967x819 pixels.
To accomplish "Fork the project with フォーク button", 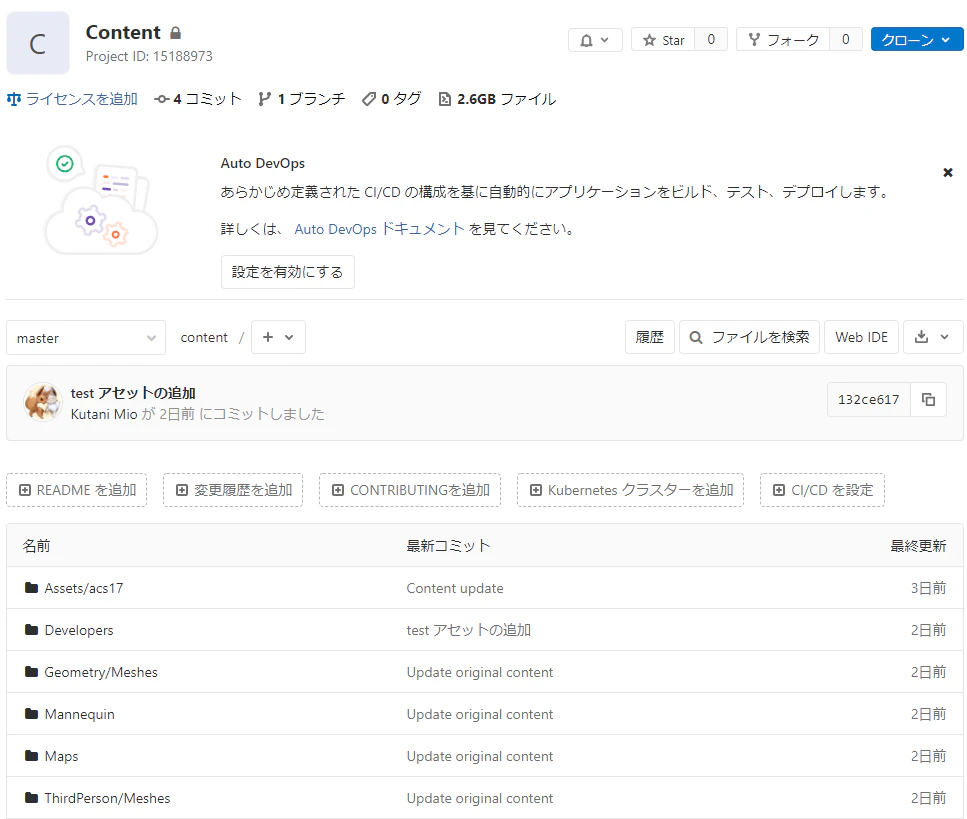I will coord(783,40).
